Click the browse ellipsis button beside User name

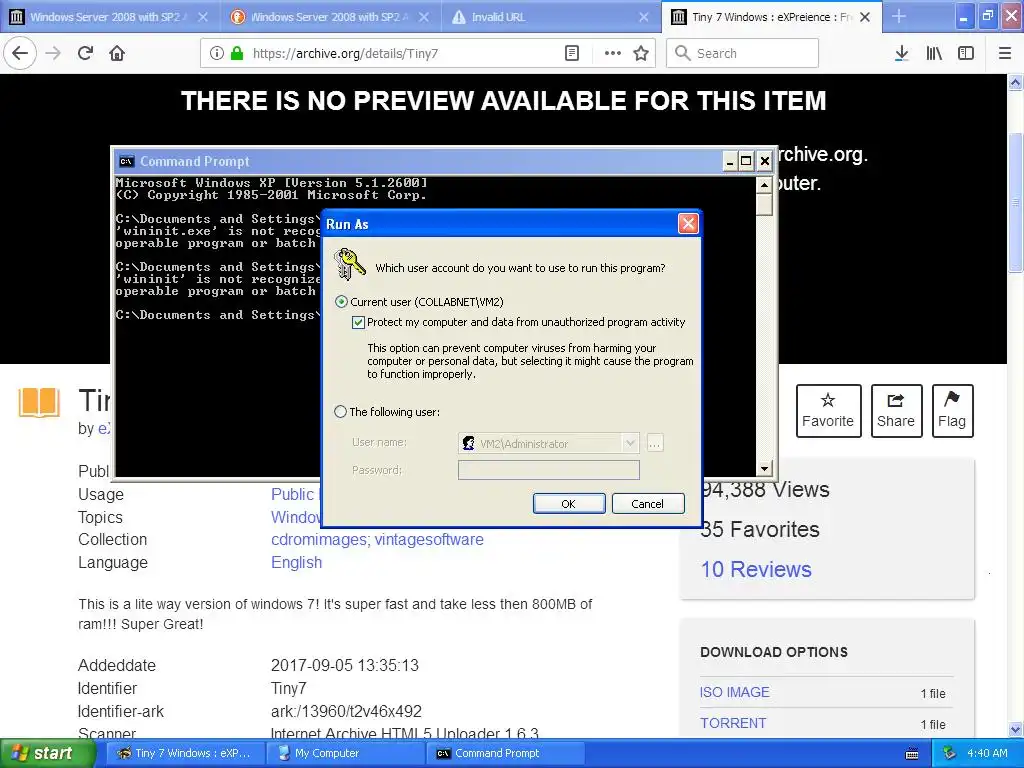654,443
